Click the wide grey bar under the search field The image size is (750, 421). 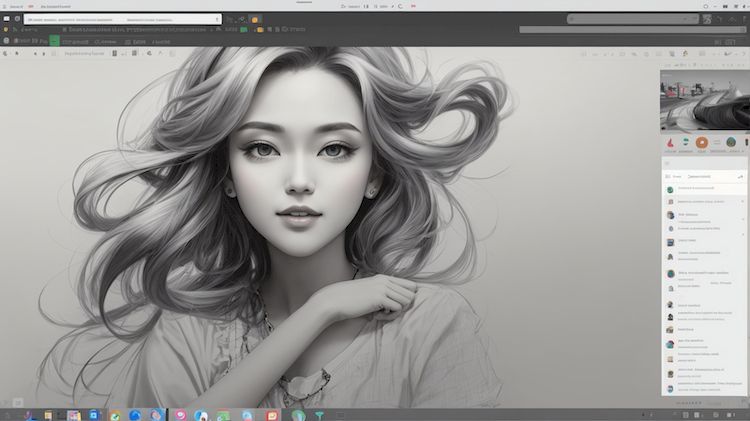(632, 30)
